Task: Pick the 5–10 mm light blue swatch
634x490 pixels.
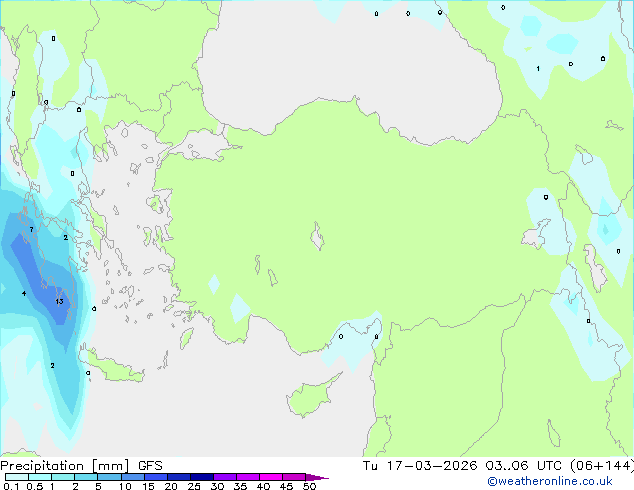Action: pos(109,477)
